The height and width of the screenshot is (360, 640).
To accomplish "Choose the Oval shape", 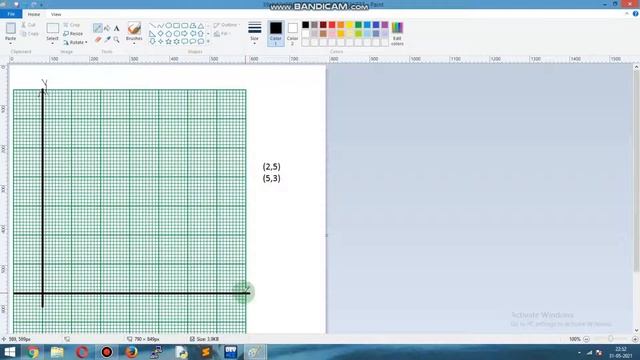I will 168,26.
